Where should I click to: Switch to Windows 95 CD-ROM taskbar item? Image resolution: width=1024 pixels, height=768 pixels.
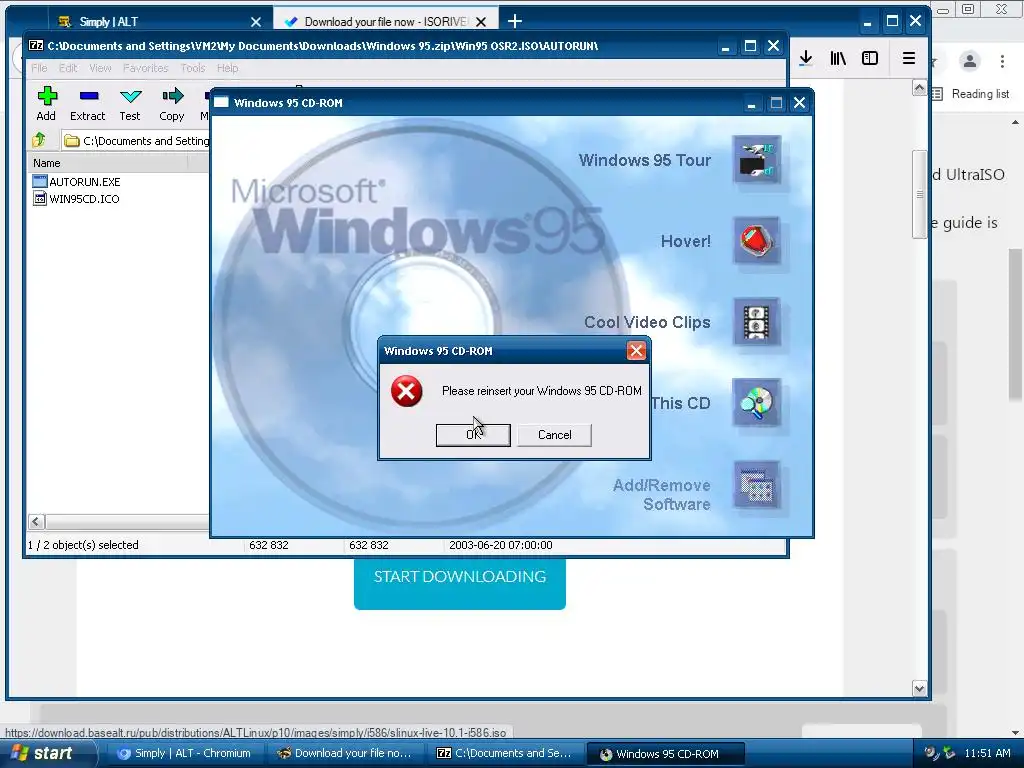[x=665, y=753]
